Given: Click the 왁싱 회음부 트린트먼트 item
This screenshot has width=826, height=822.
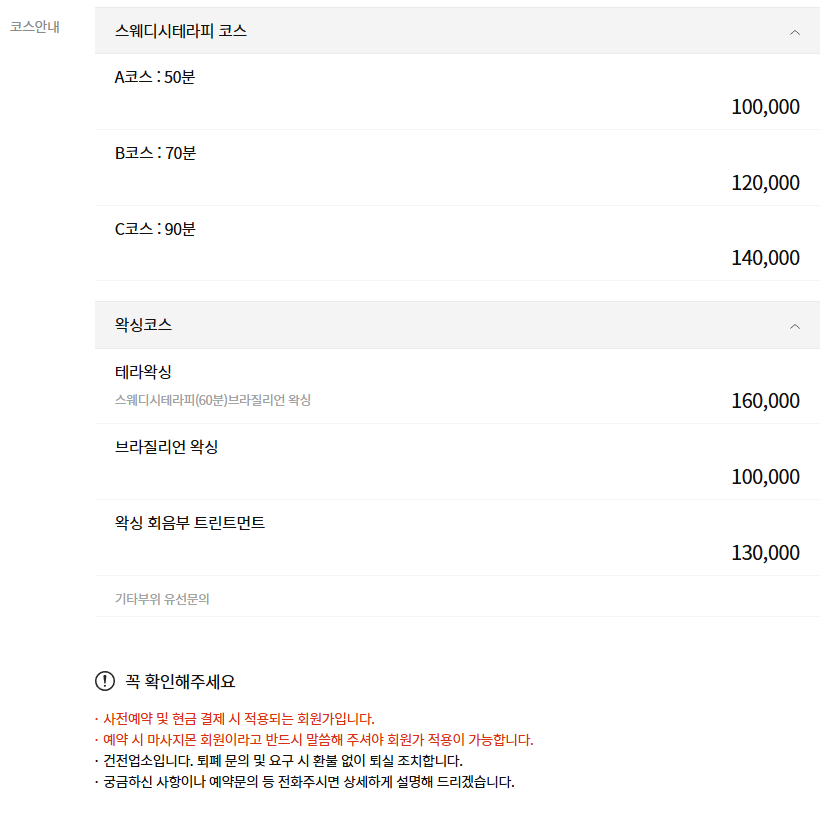Looking at the screenshot, I should click(187, 521).
